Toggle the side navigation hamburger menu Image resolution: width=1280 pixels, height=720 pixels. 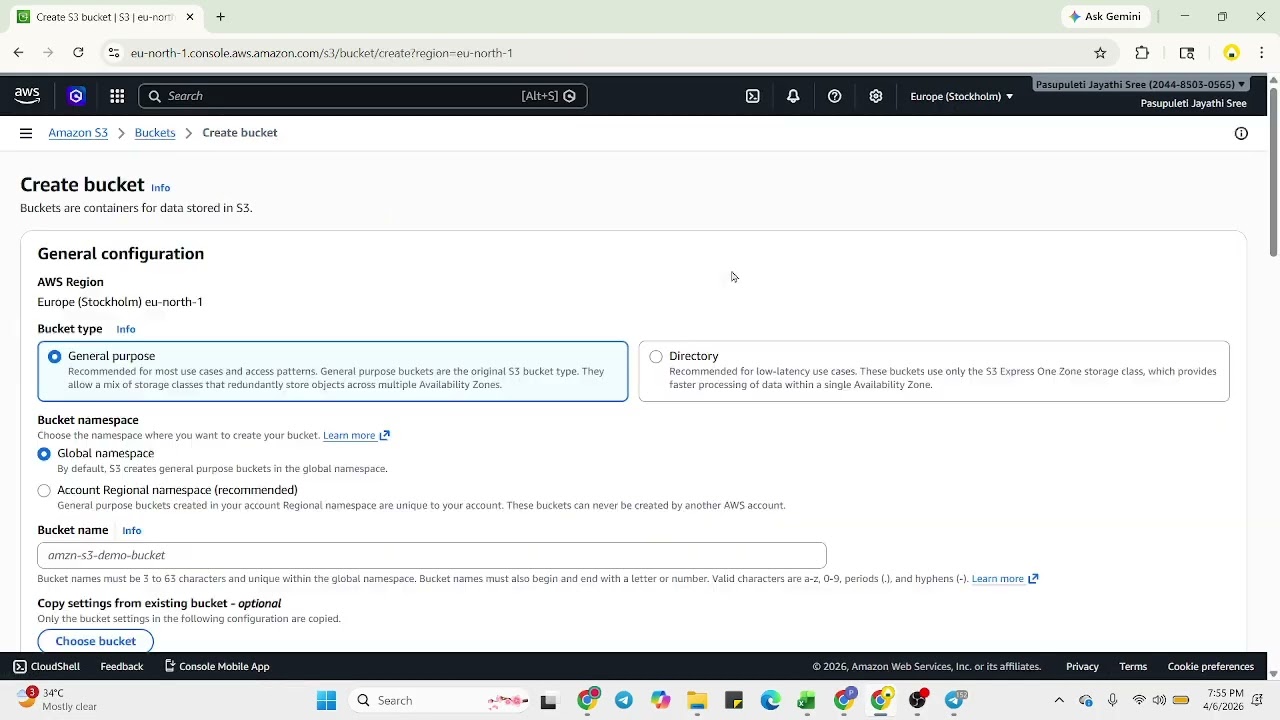point(26,133)
